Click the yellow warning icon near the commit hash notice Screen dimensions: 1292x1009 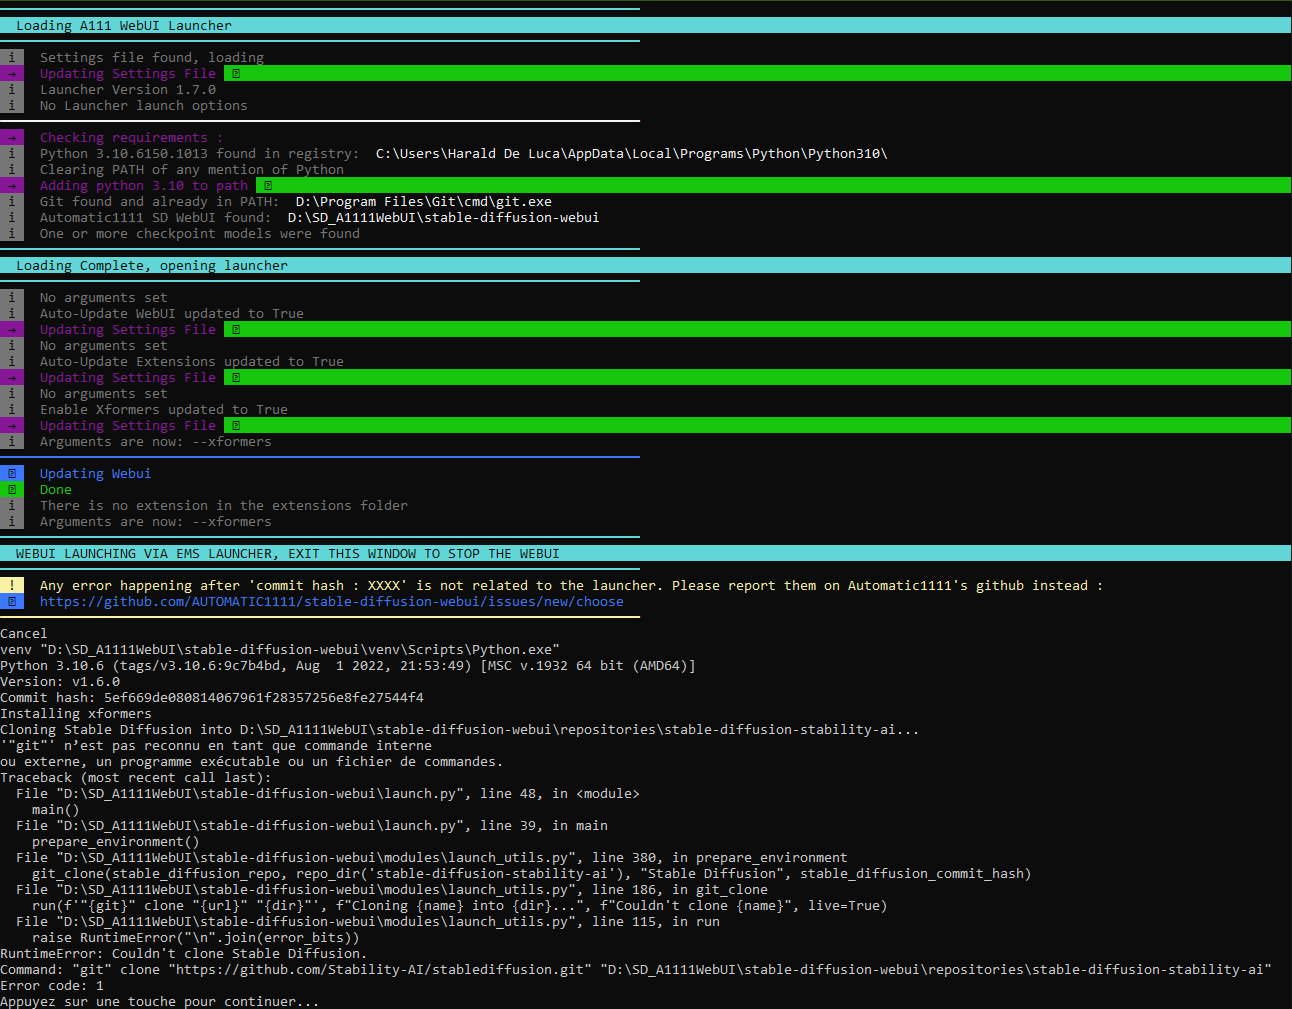[12, 585]
